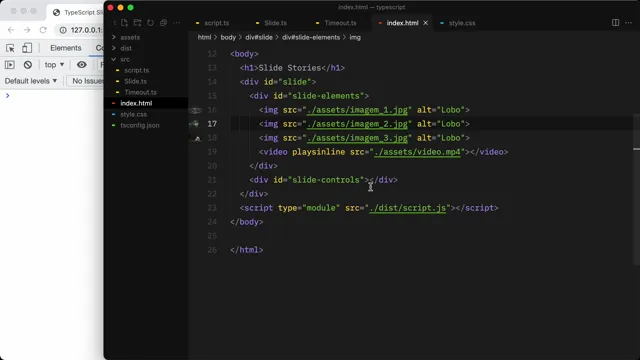The height and width of the screenshot is (360, 640).
Task: Open the ./assets/imagem_3.jpg link in code
Action: tap(357, 138)
